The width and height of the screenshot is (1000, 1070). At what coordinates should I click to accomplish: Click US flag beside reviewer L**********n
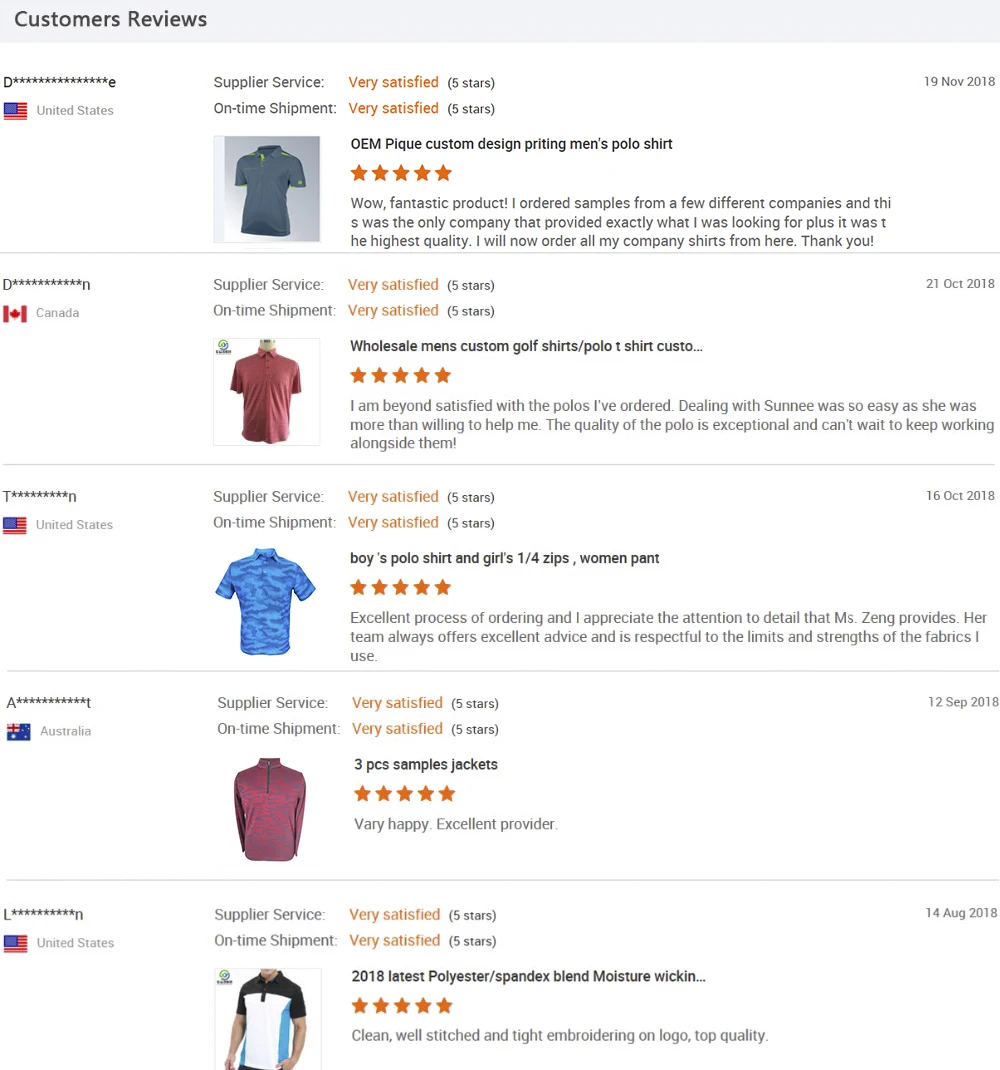pos(15,943)
